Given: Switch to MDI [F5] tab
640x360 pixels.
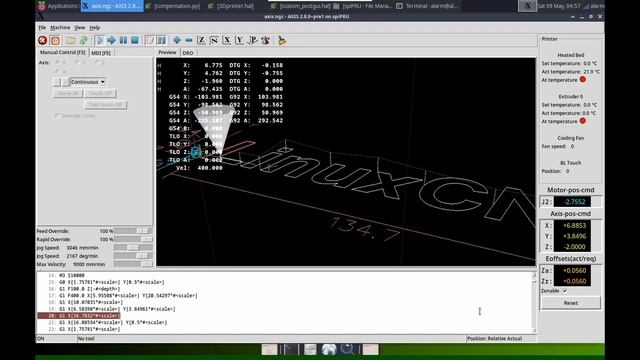Looking at the screenshot, I should (x=101, y=53).
